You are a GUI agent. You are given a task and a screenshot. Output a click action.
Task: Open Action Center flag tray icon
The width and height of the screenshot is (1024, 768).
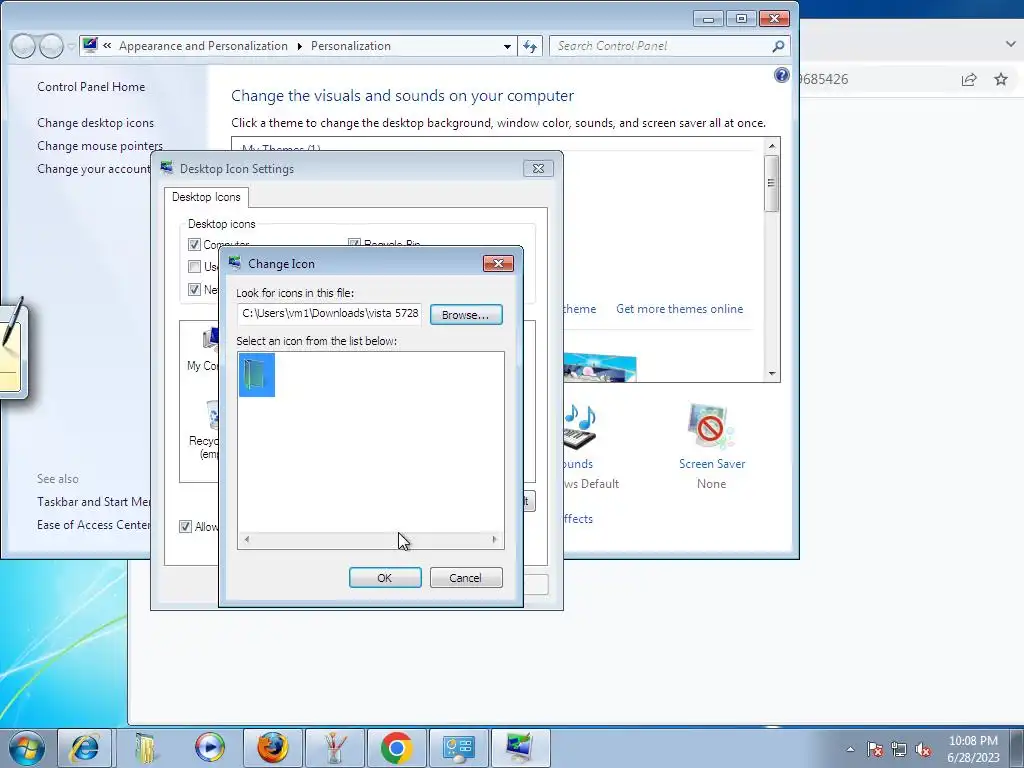pyautogui.click(x=875, y=749)
